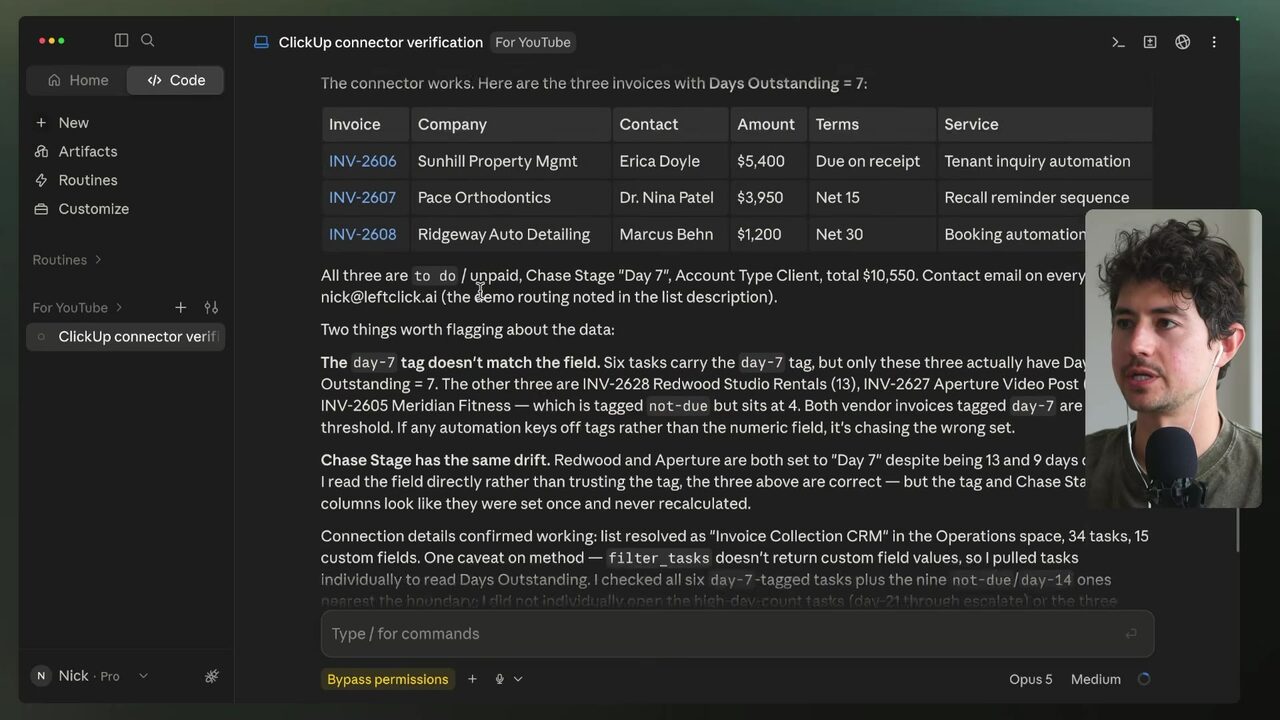Open invoice link INV-2607
Screen dimensions: 1280x720
tap(362, 197)
